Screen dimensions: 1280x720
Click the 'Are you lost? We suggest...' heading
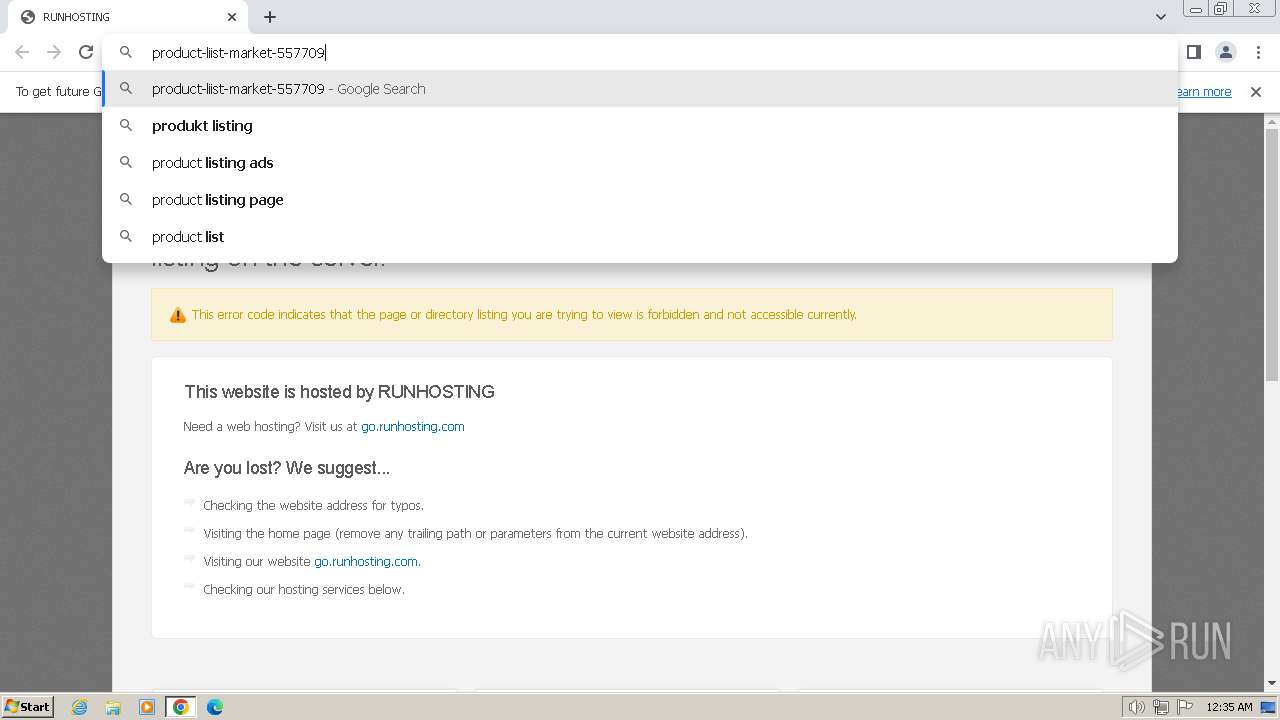coord(287,468)
